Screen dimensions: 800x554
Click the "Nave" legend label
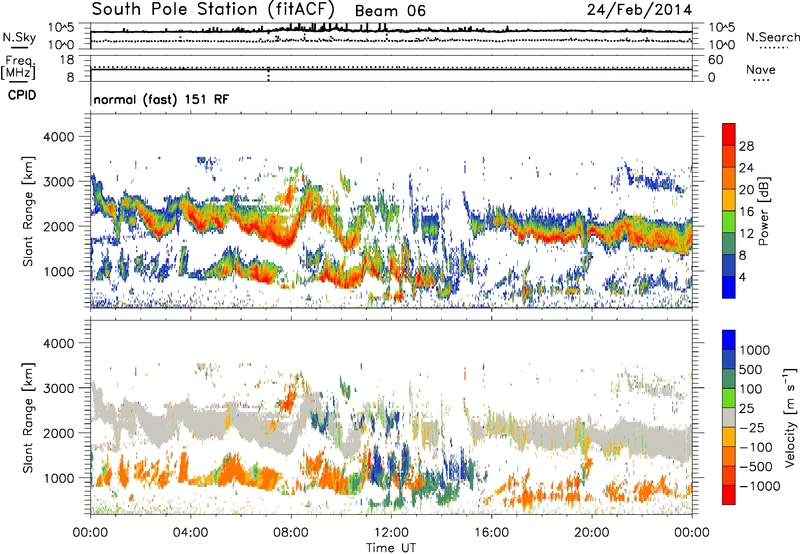click(x=761, y=70)
